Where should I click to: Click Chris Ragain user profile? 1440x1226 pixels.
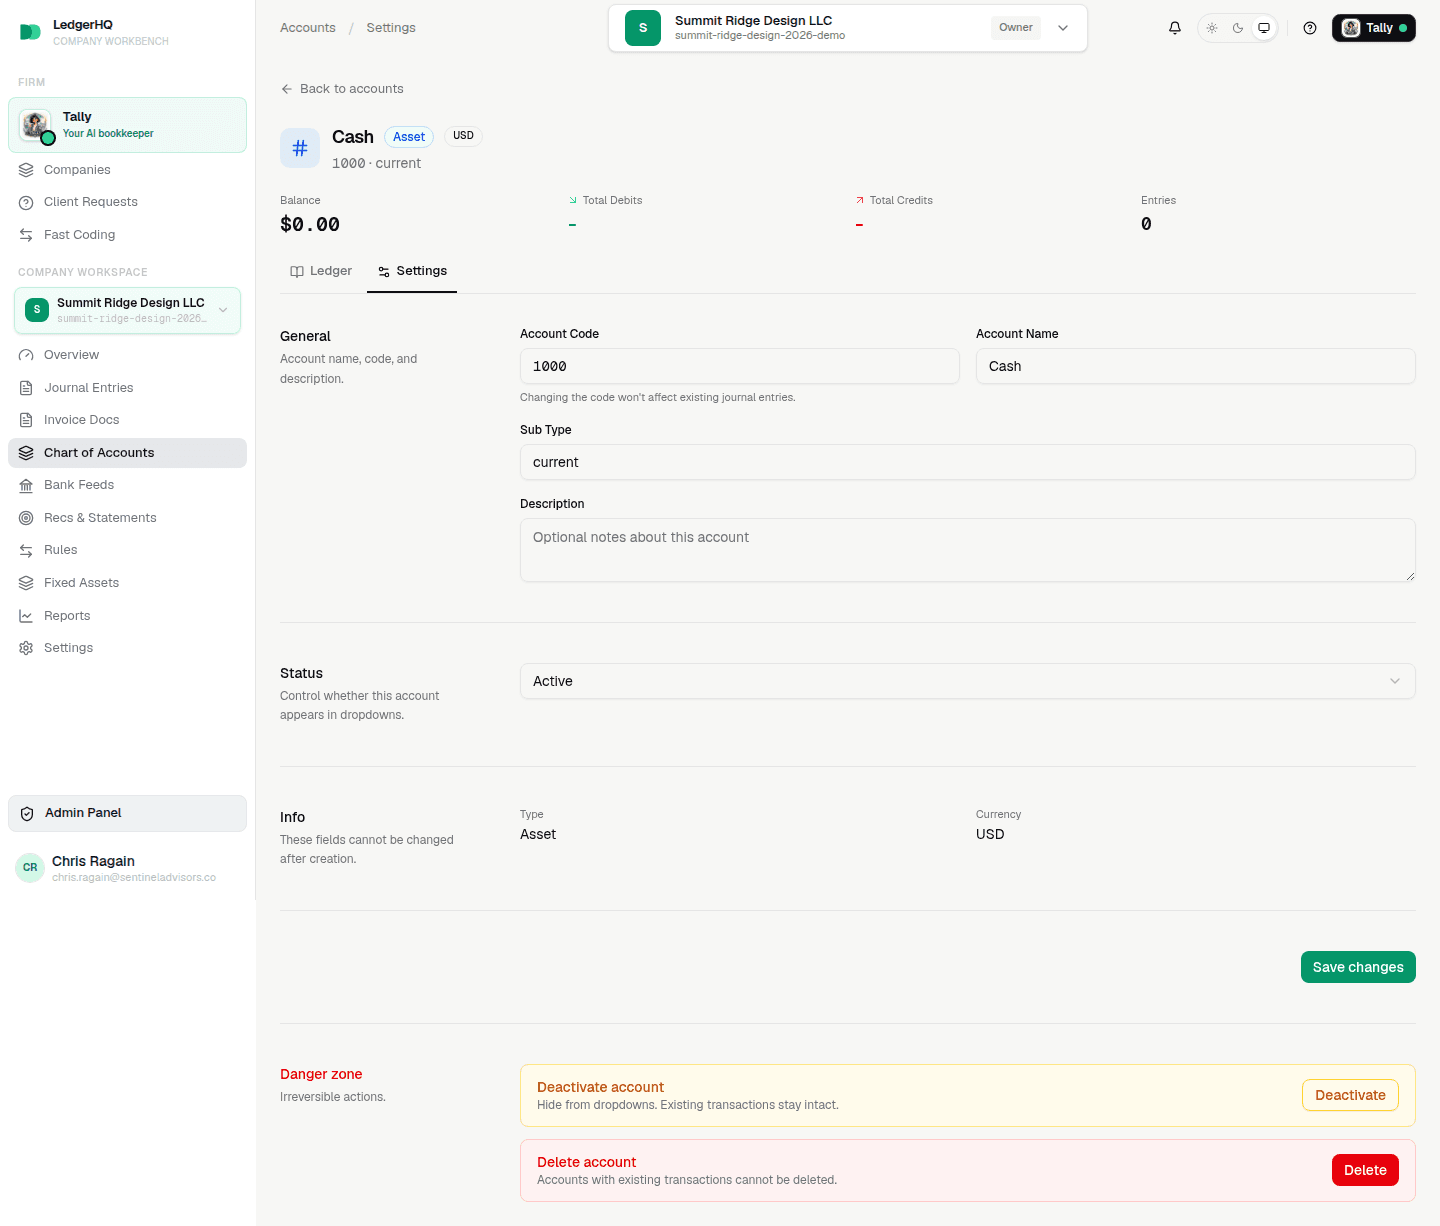(127, 868)
